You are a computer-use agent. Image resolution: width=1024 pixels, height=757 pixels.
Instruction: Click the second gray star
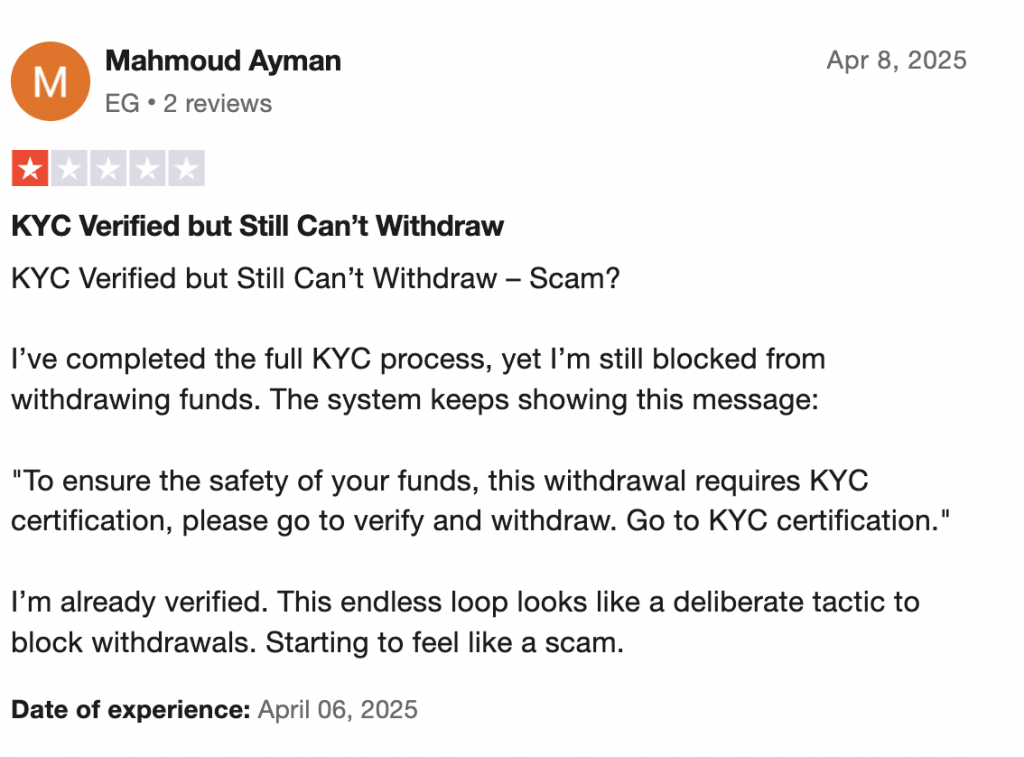[69, 169]
